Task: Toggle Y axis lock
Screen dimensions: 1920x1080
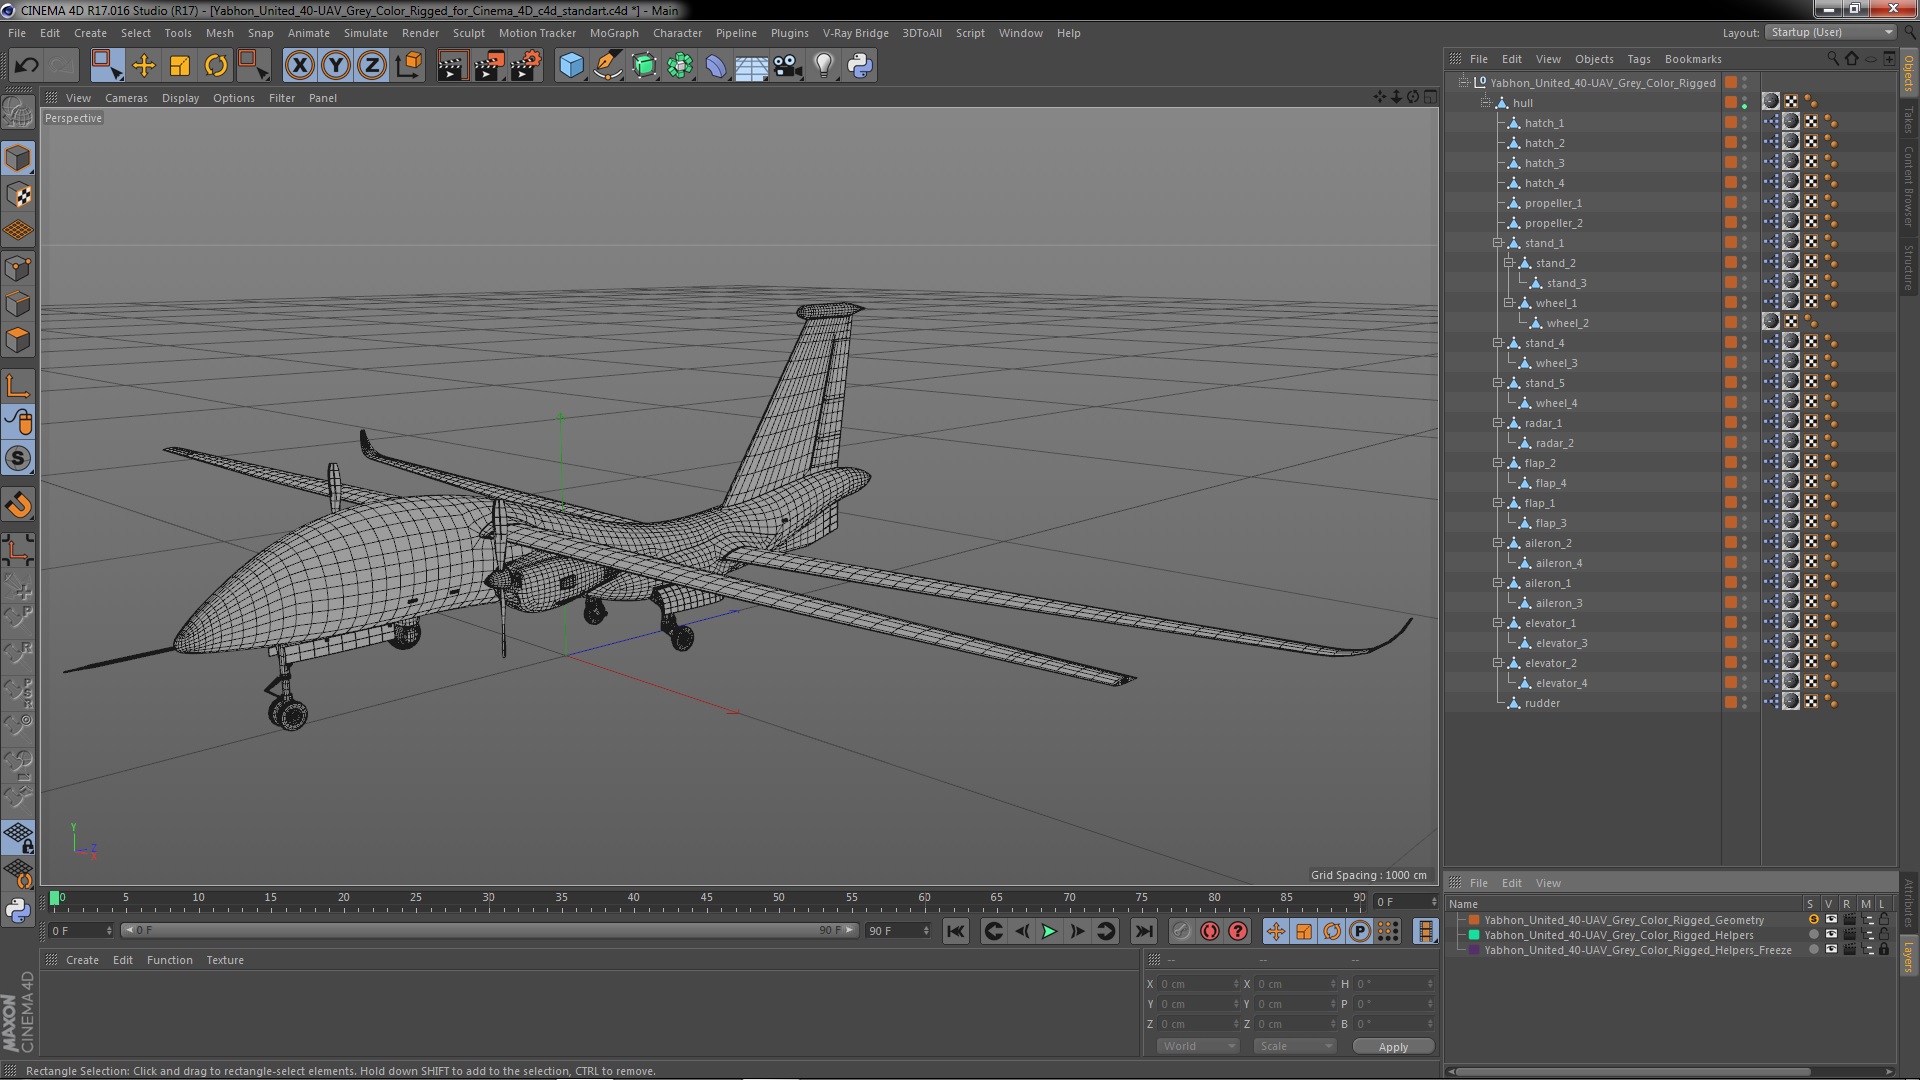Action: click(x=336, y=66)
